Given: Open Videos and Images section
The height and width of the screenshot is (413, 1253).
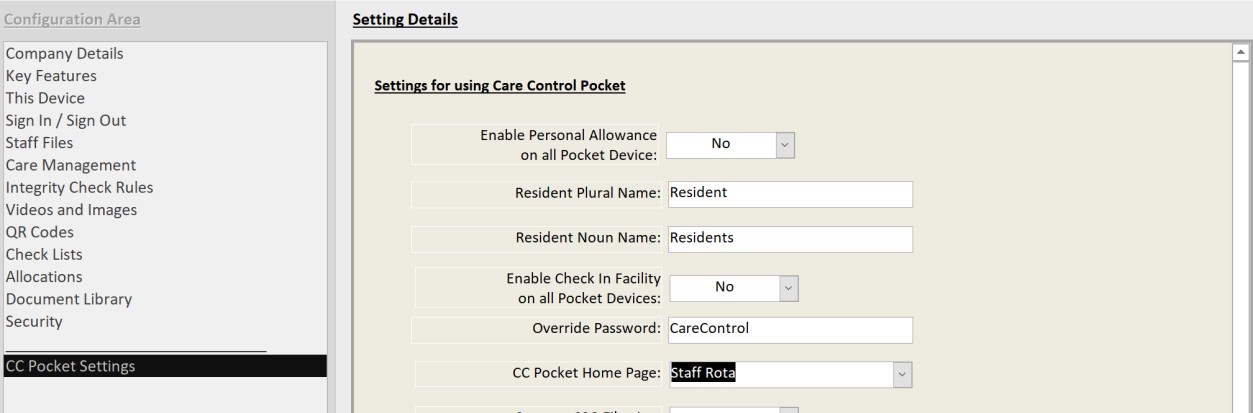Looking at the screenshot, I should coord(72,210).
